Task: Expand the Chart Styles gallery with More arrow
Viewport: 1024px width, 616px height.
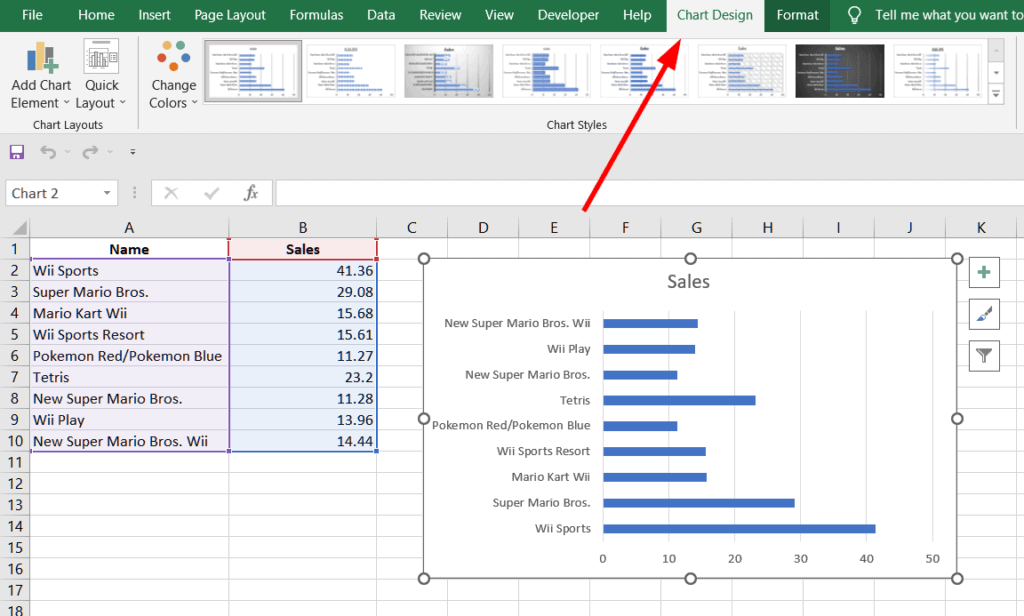Action: pyautogui.click(x=994, y=91)
